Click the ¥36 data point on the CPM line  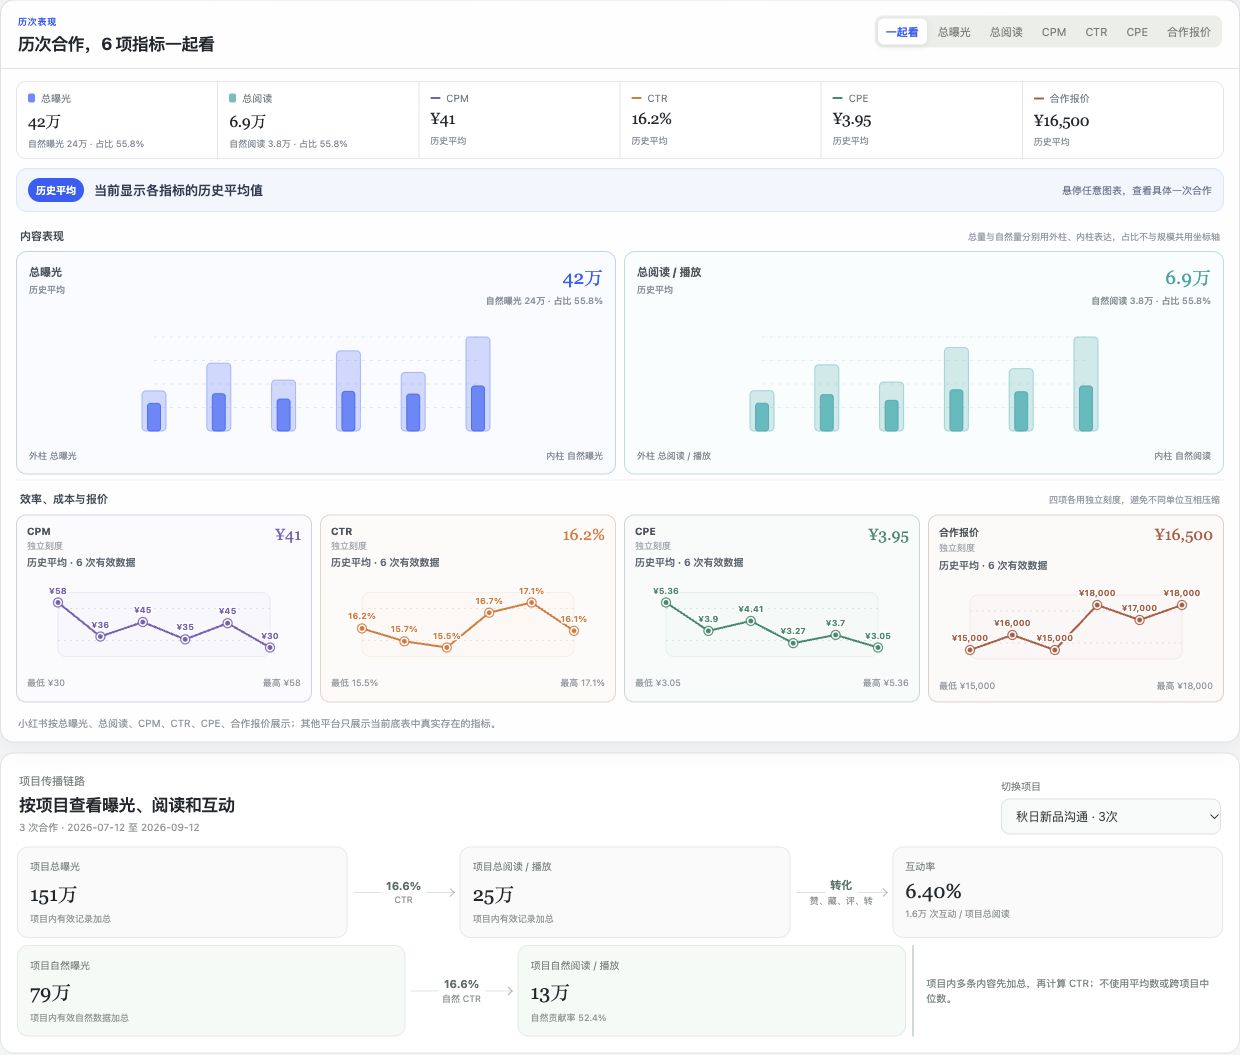100,636
